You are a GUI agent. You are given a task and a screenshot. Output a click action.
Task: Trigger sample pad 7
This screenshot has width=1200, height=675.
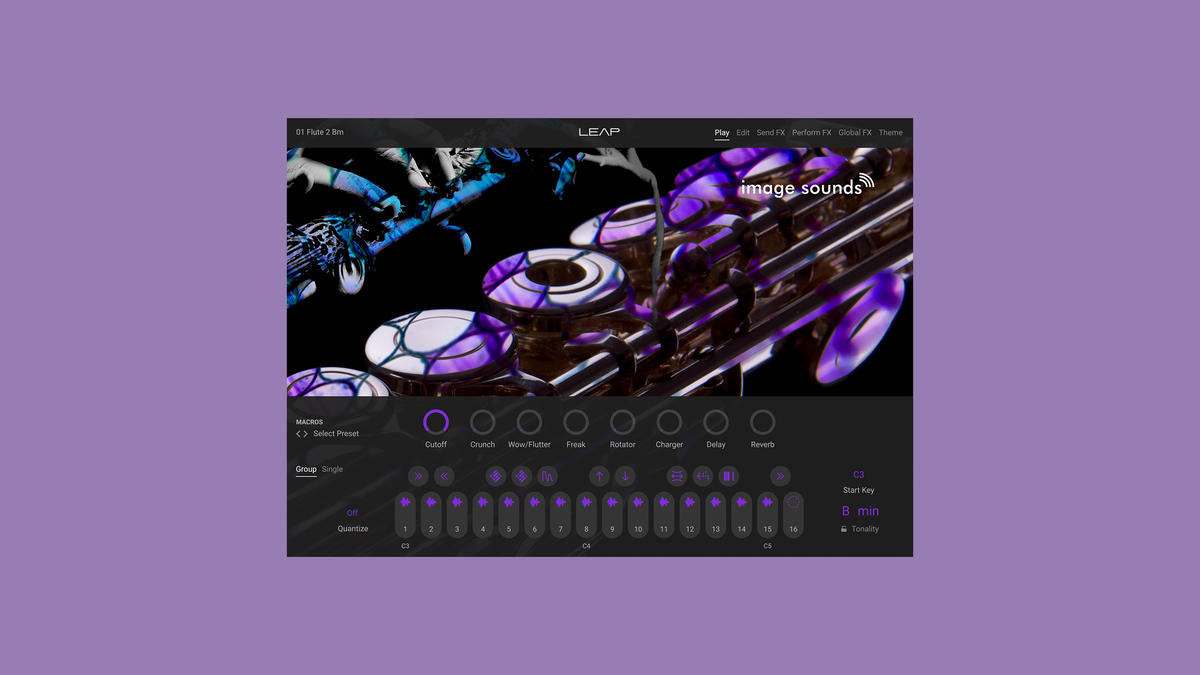tap(561, 515)
